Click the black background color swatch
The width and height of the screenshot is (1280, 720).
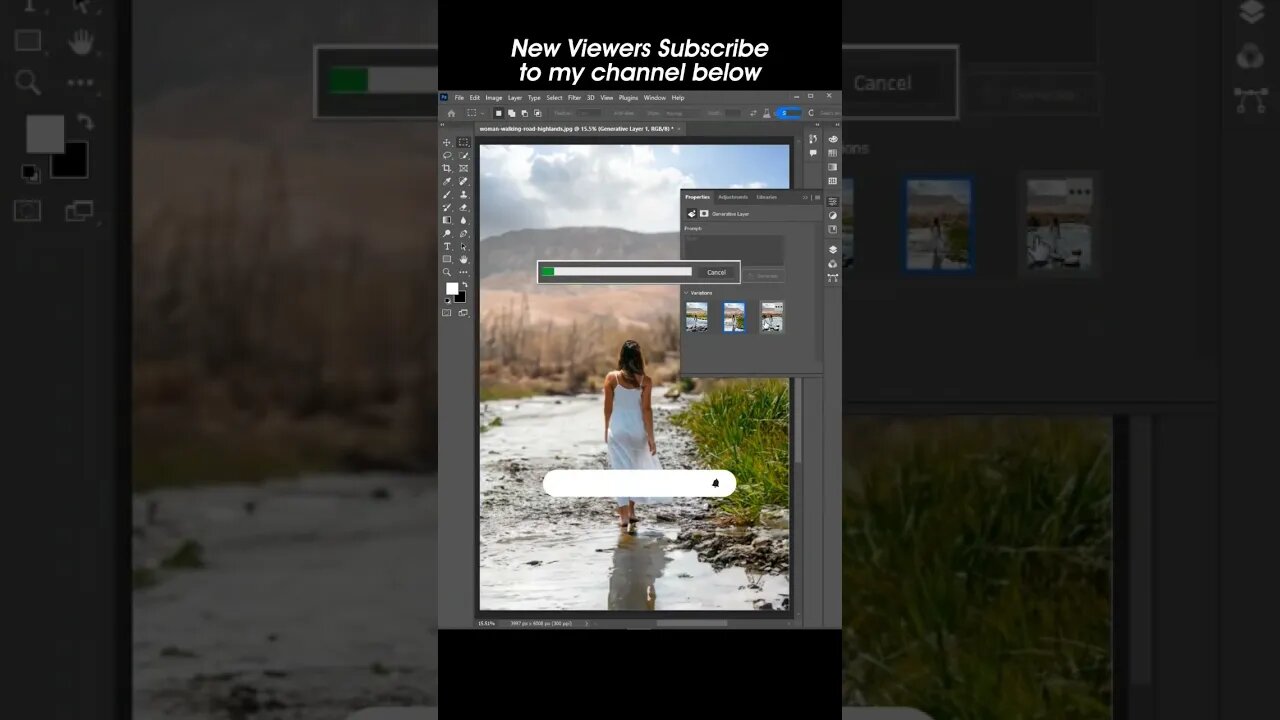coord(461,298)
